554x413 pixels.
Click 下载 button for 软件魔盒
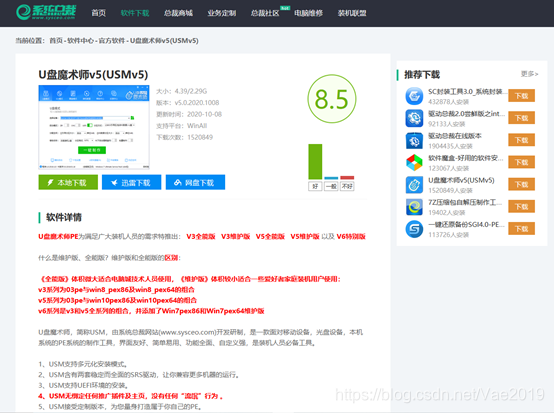coord(521,162)
